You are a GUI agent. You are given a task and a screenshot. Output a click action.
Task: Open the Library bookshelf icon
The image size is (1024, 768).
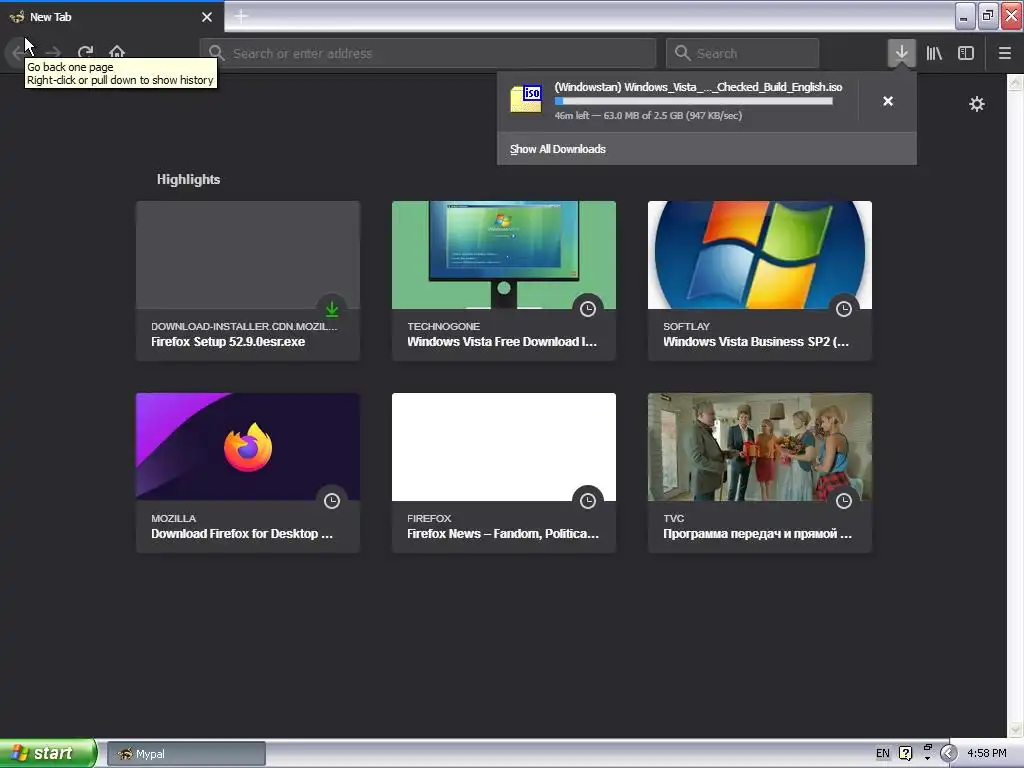(x=934, y=53)
